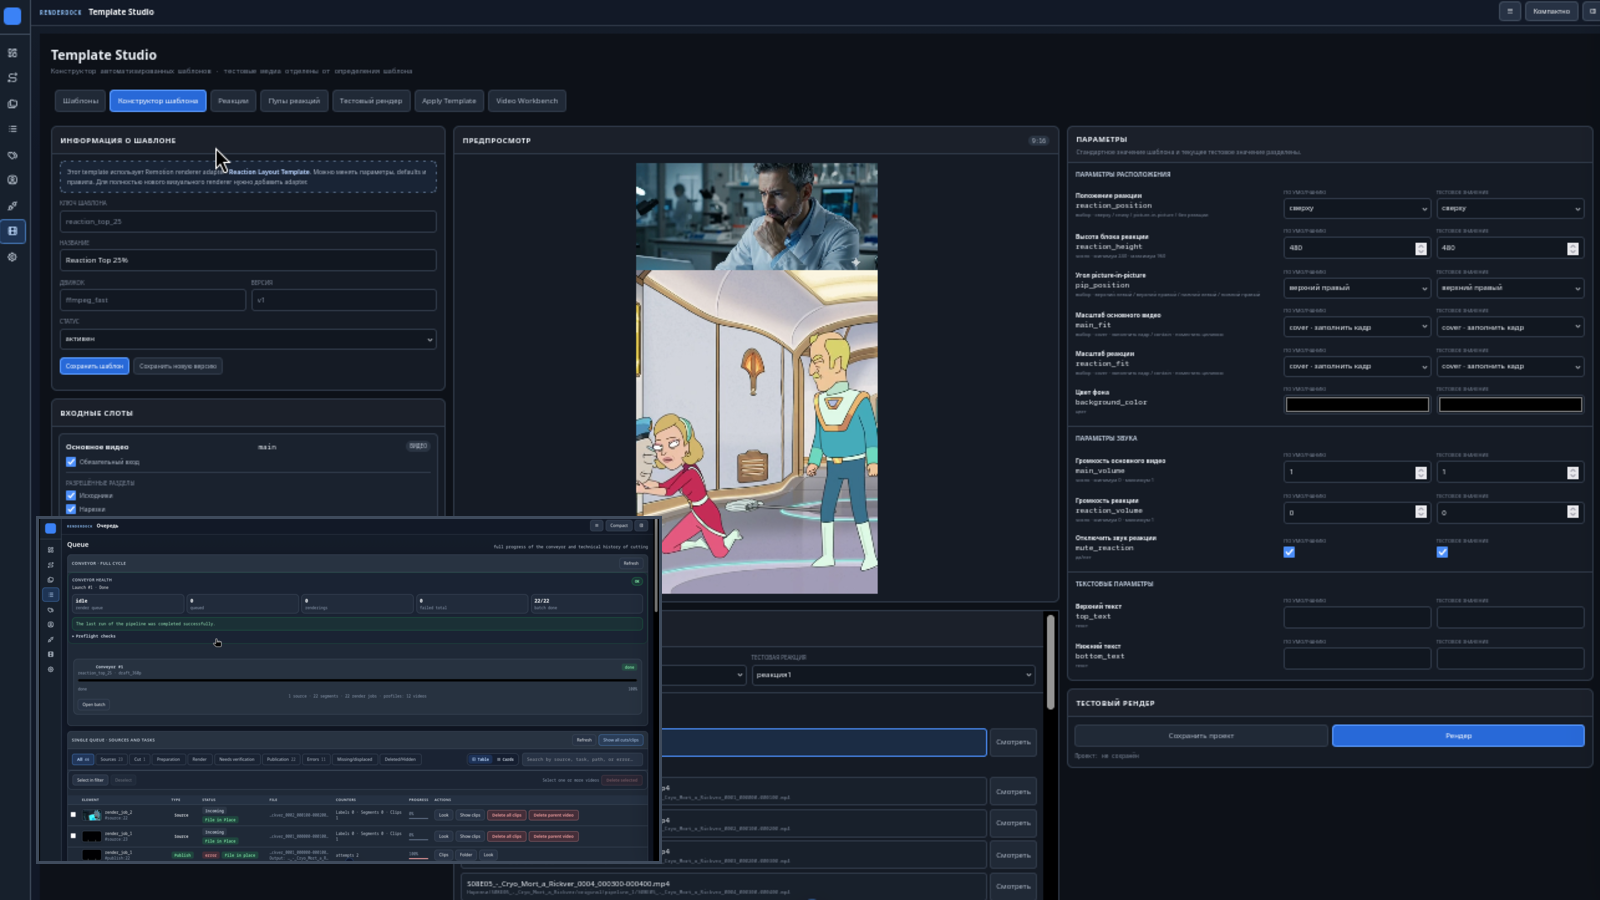Switch to the Тестовый рендер tab
Image resolution: width=1600 pixels, height=900 pixels.
pos(370,101)
